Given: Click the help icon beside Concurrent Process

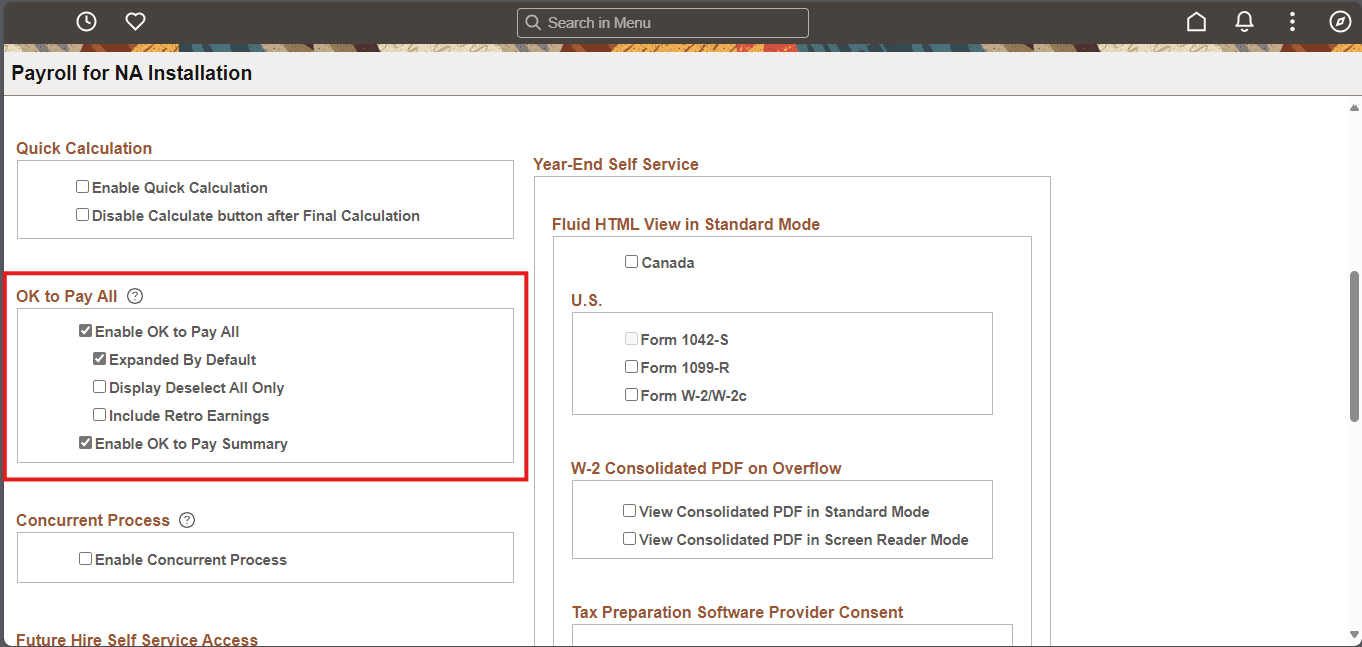Looking at the screenshot, I should click(186, 519).
